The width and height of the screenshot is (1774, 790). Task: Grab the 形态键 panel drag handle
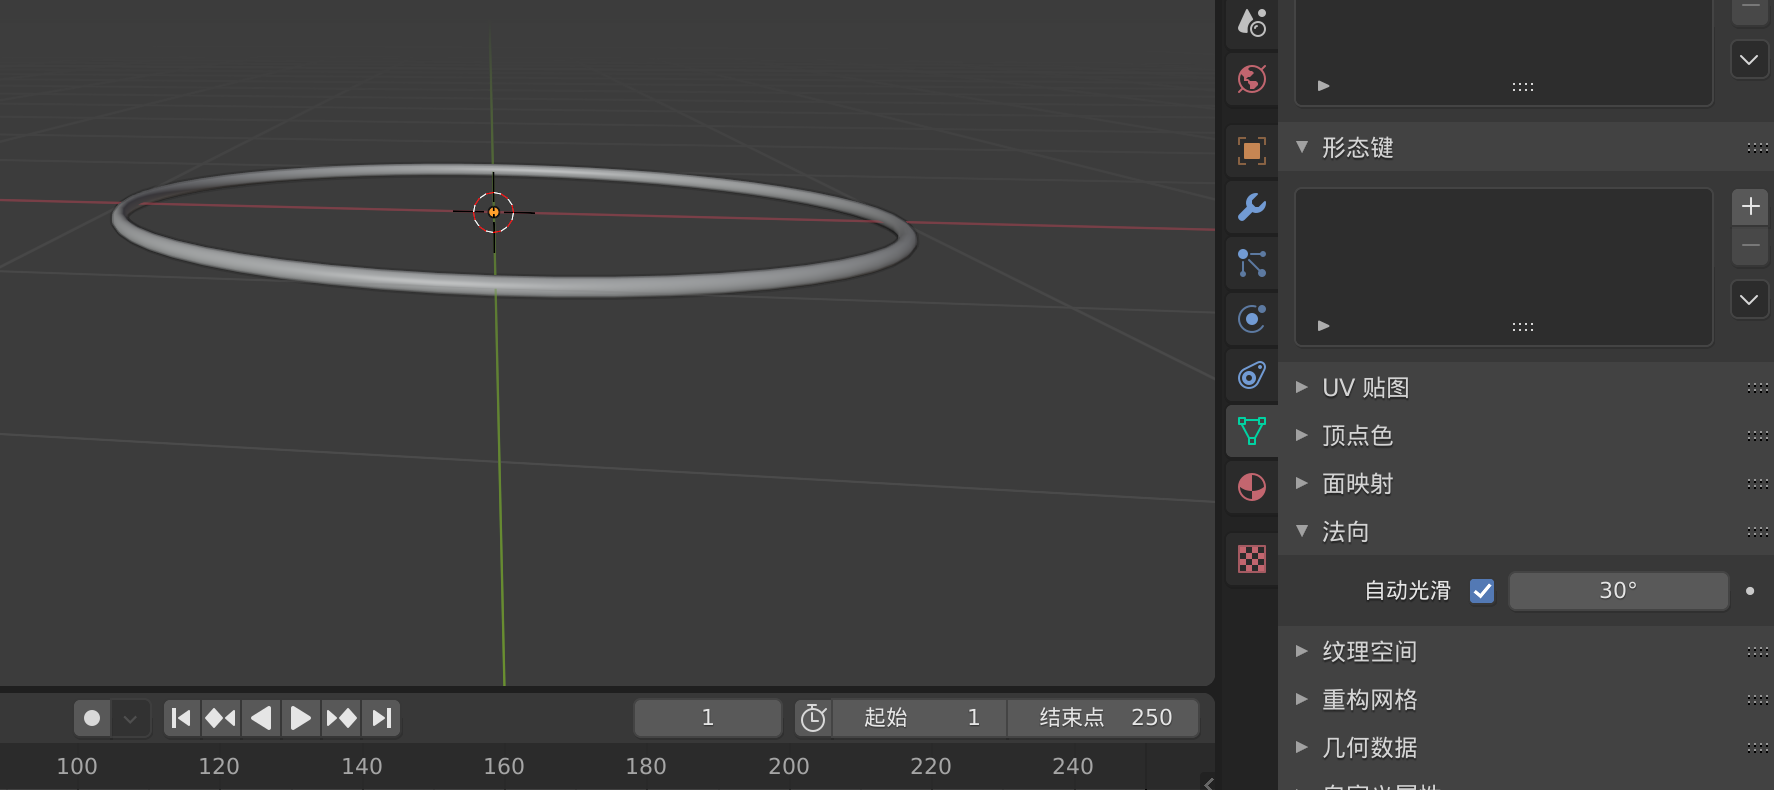pos(1757,148)
